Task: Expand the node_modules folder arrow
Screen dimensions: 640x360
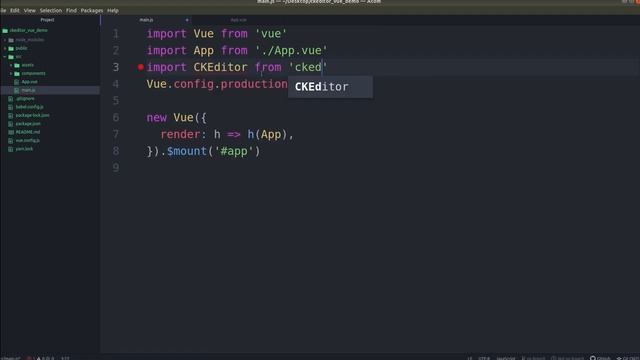Action: [5, 40]
